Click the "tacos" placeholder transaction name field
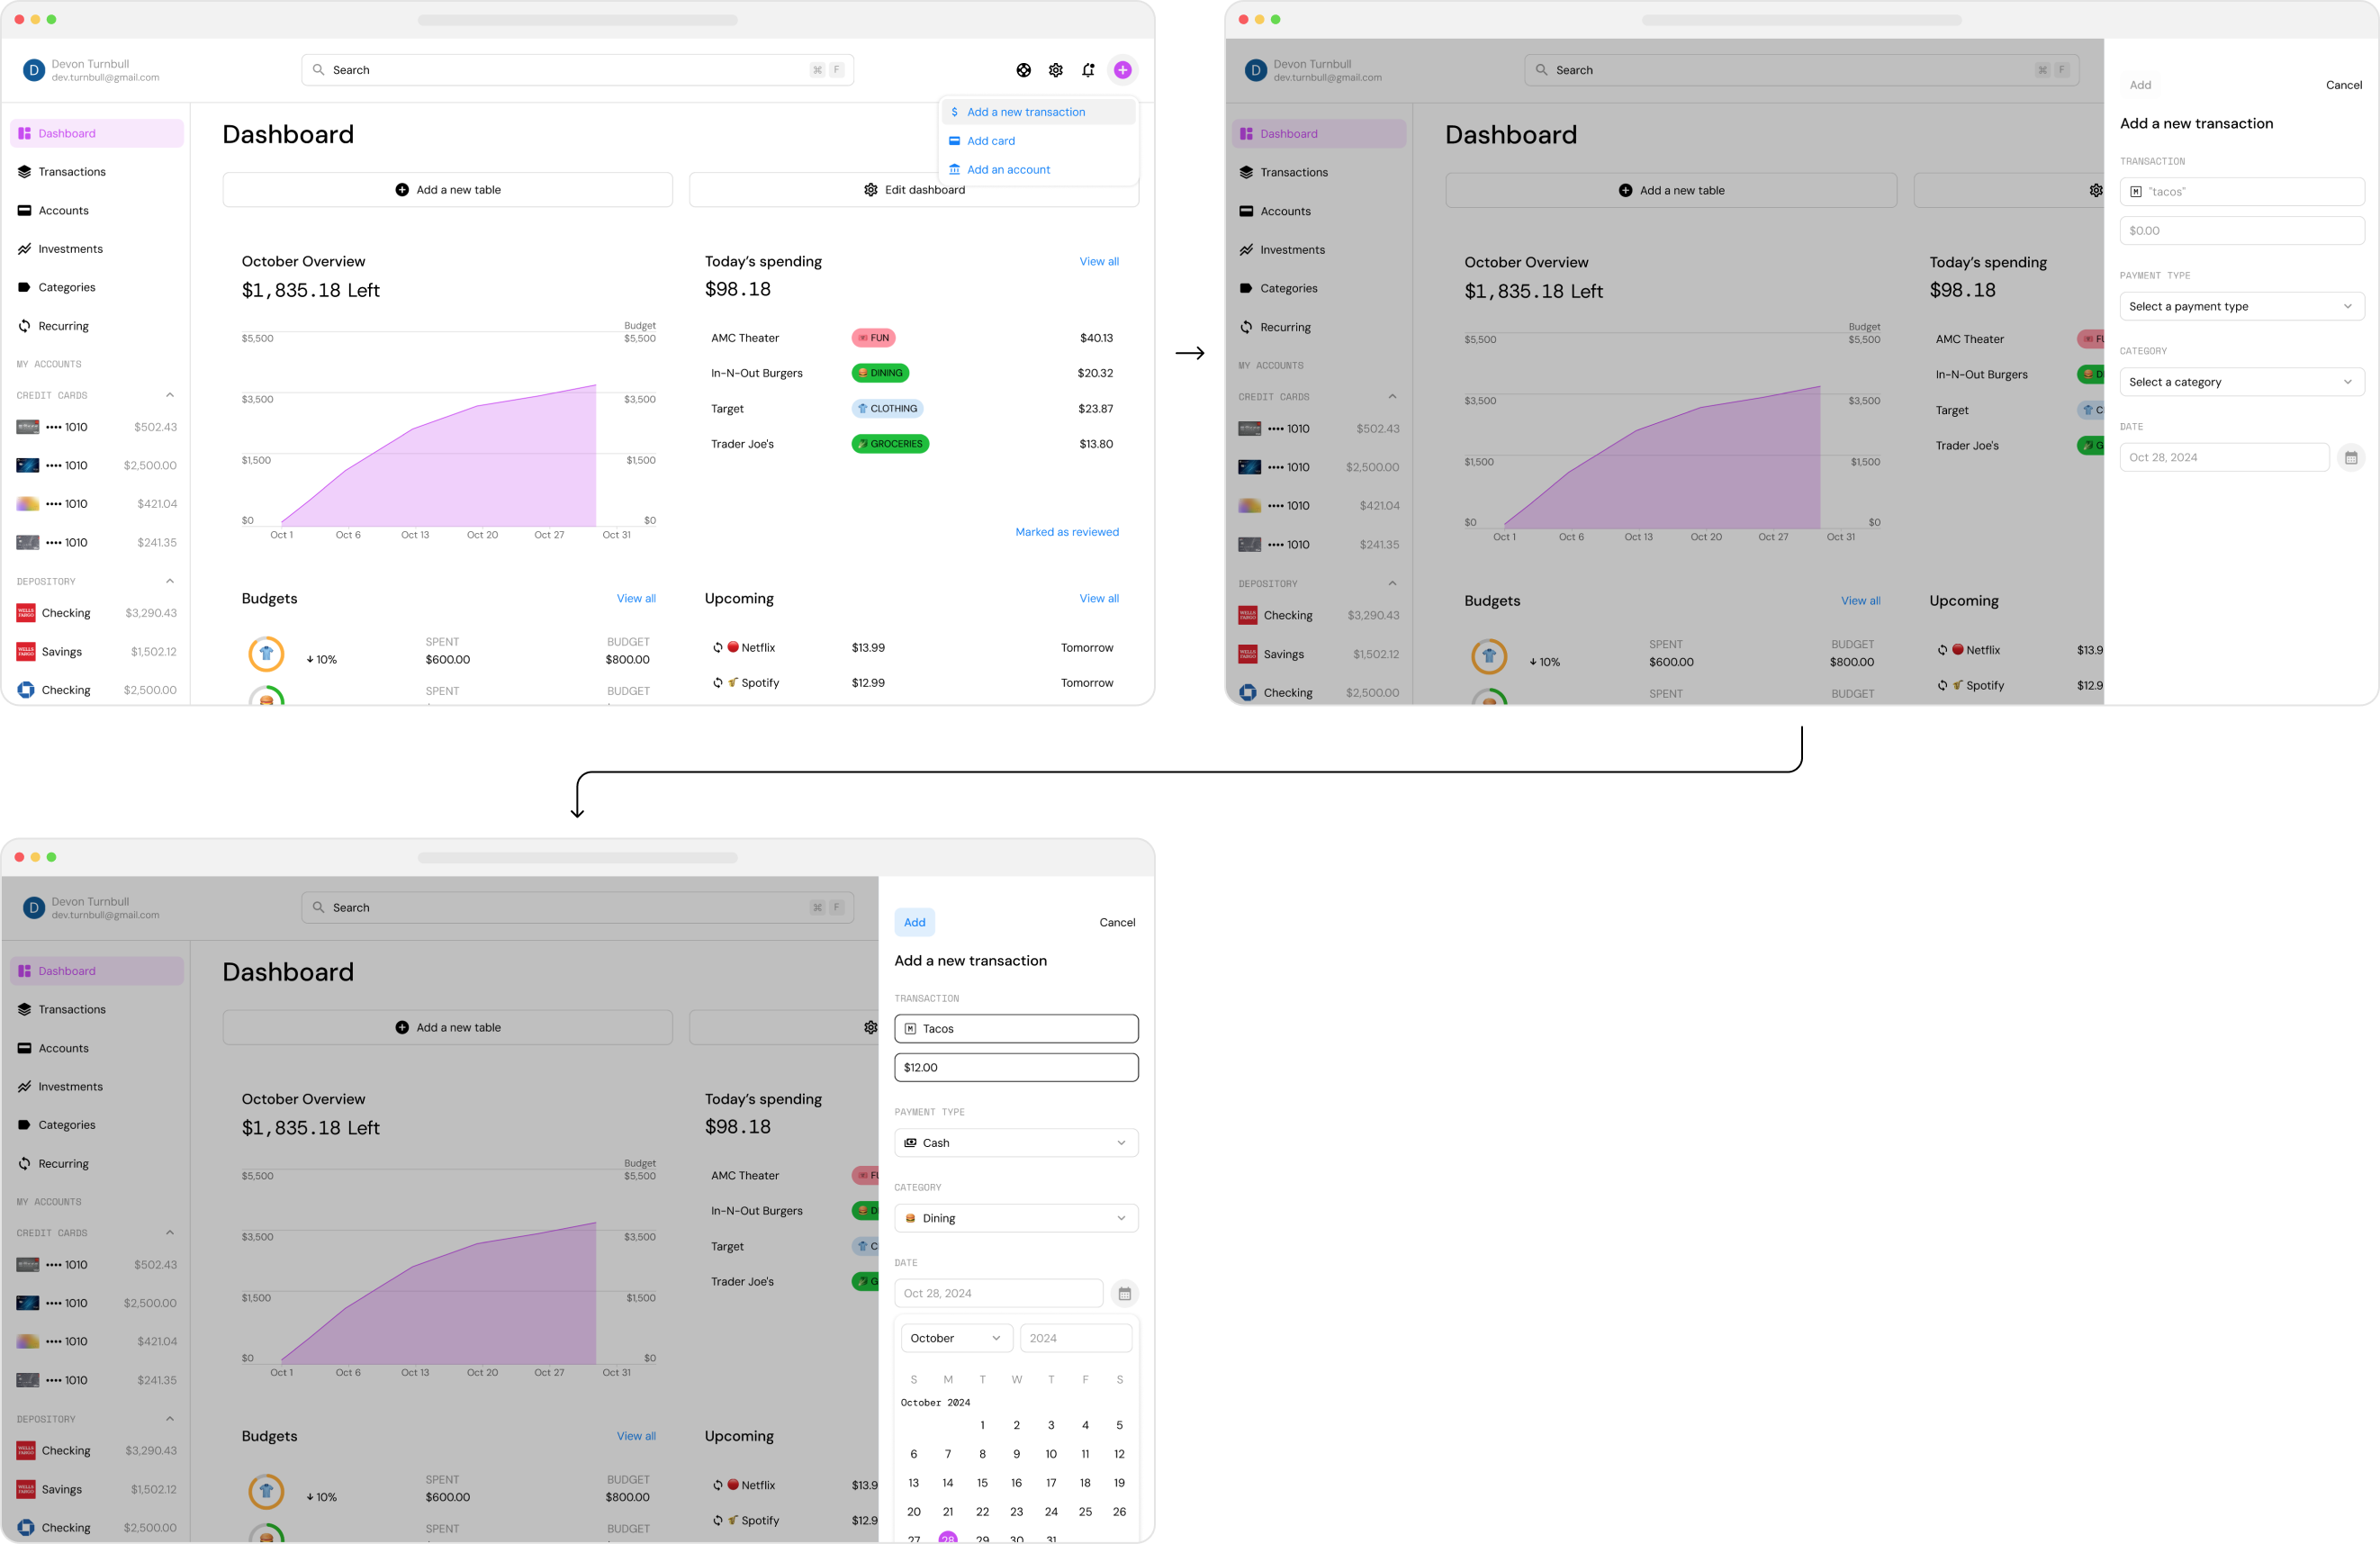Viewport: 2380px width, 1544px height. pos(2242,192)
